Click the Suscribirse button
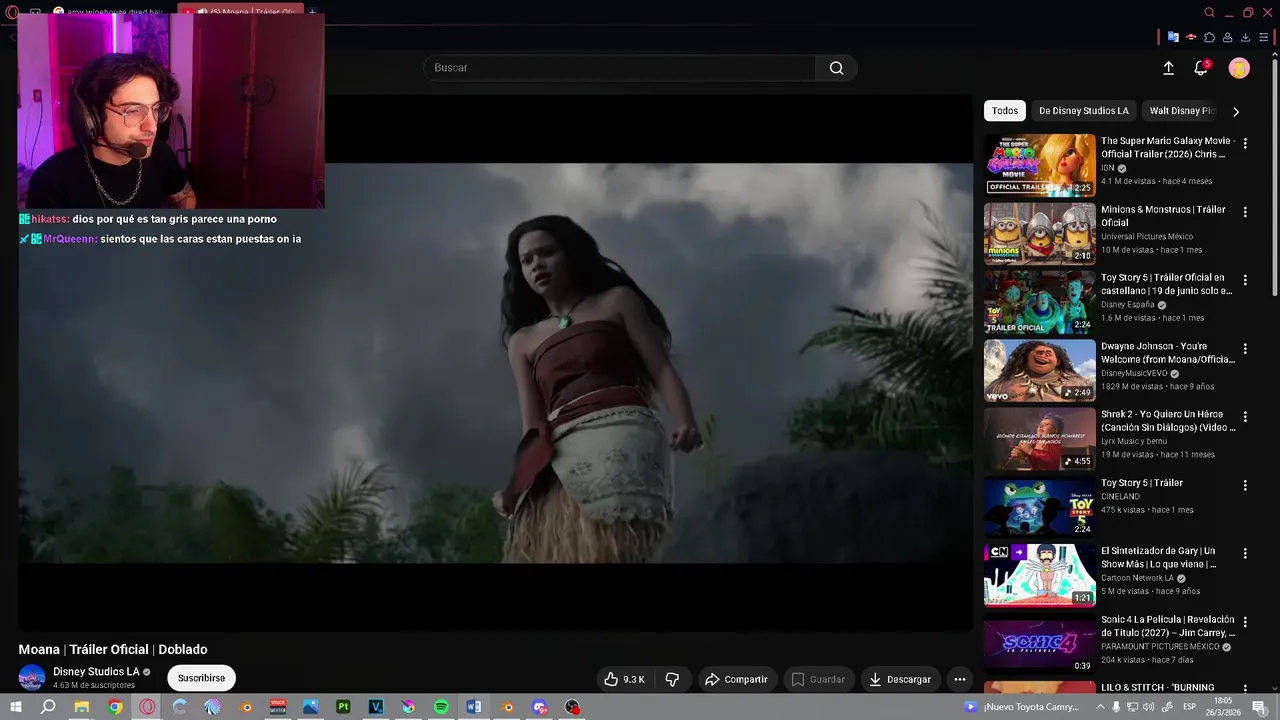Viewport: 1280px width, 720px height. coord(201,678)
